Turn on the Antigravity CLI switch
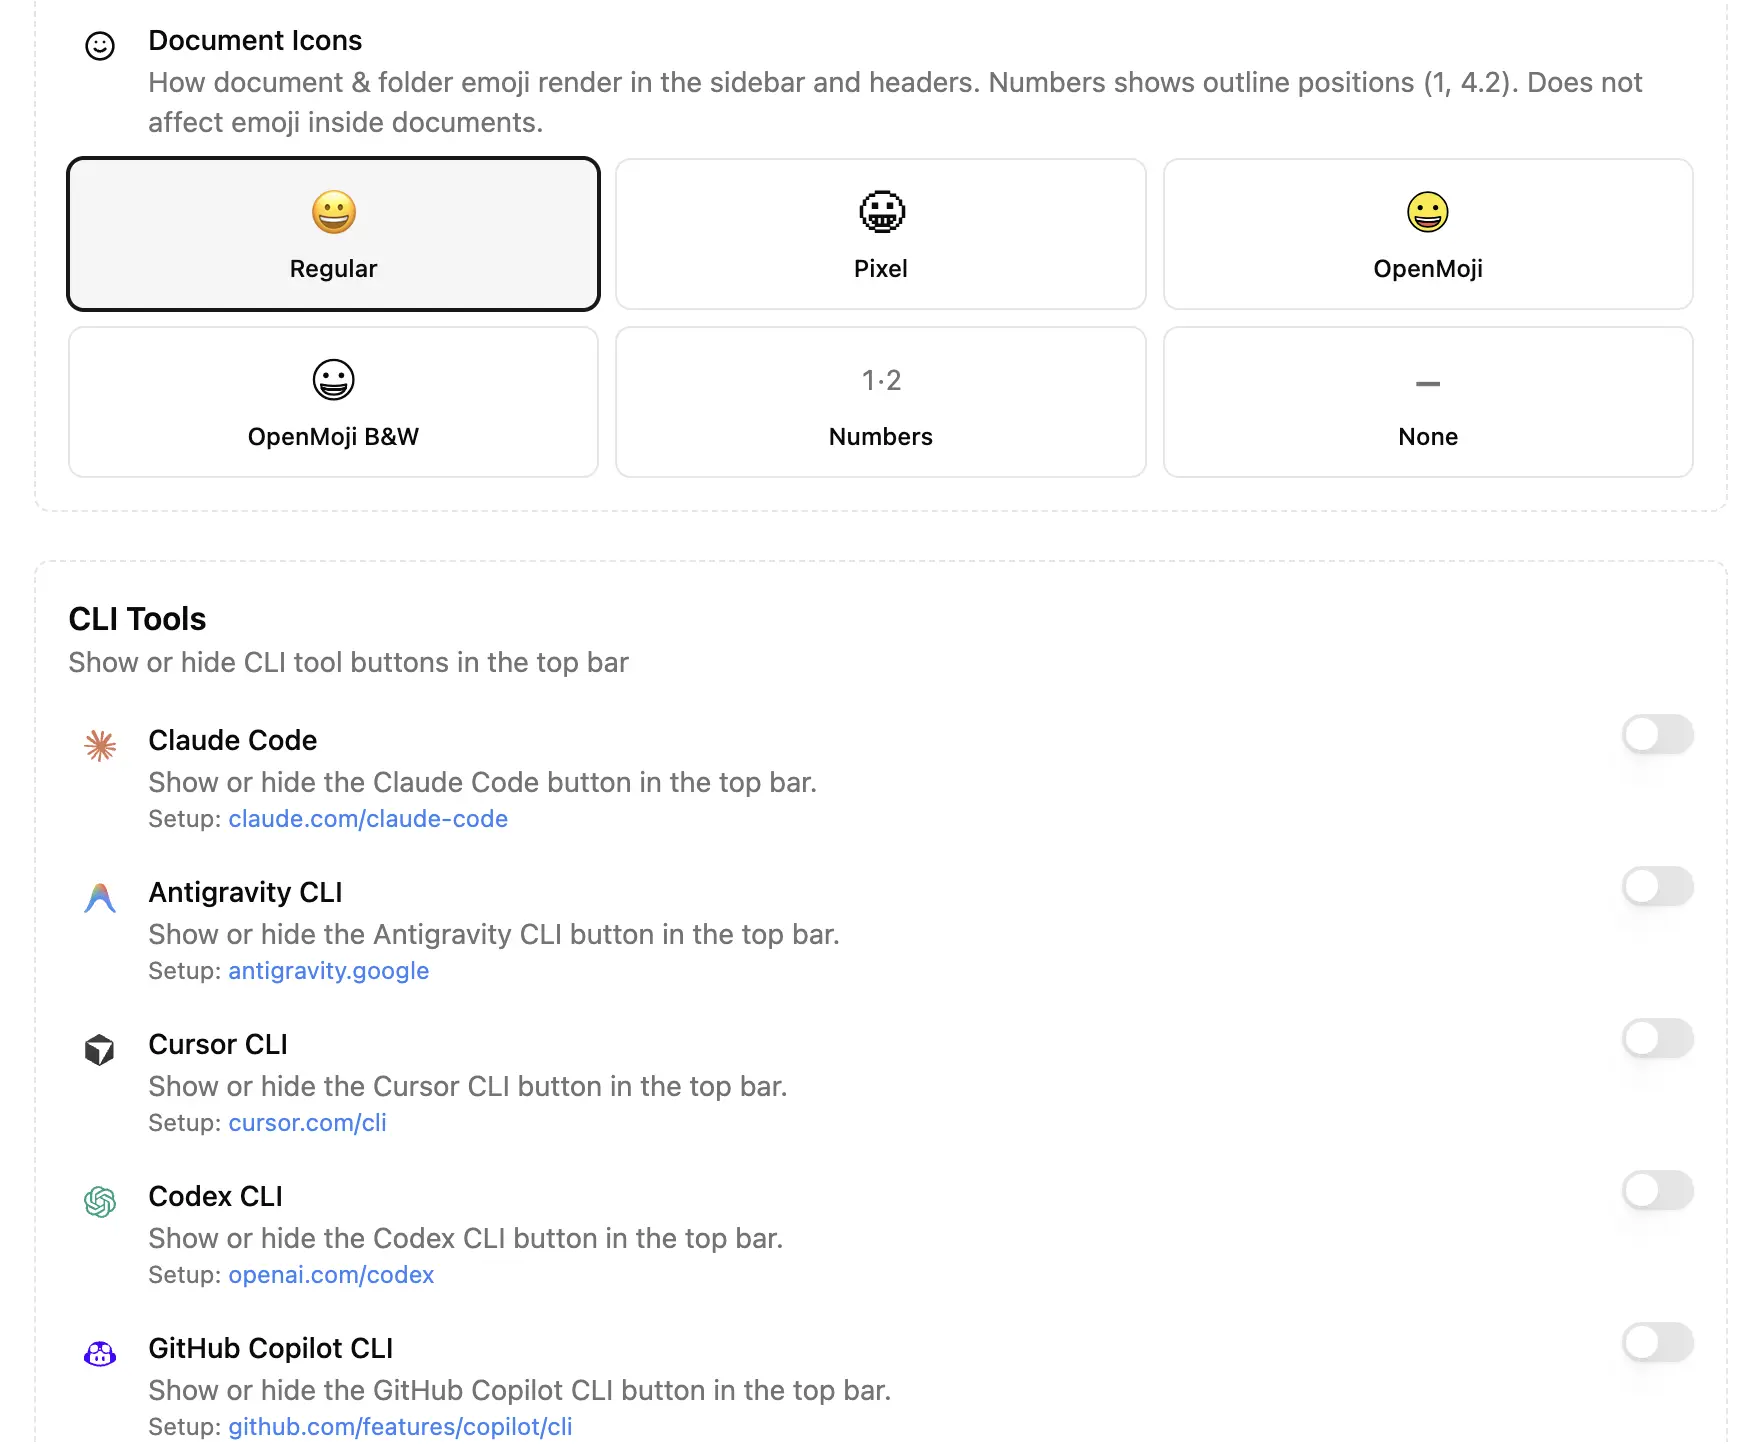Image resolution: width=1752 pixels, height=1444 pixels. click(x=1657, y=887)
